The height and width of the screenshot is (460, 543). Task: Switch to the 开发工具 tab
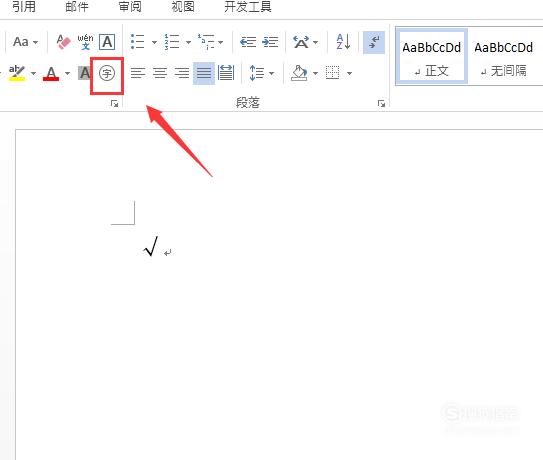pos(248,7)
